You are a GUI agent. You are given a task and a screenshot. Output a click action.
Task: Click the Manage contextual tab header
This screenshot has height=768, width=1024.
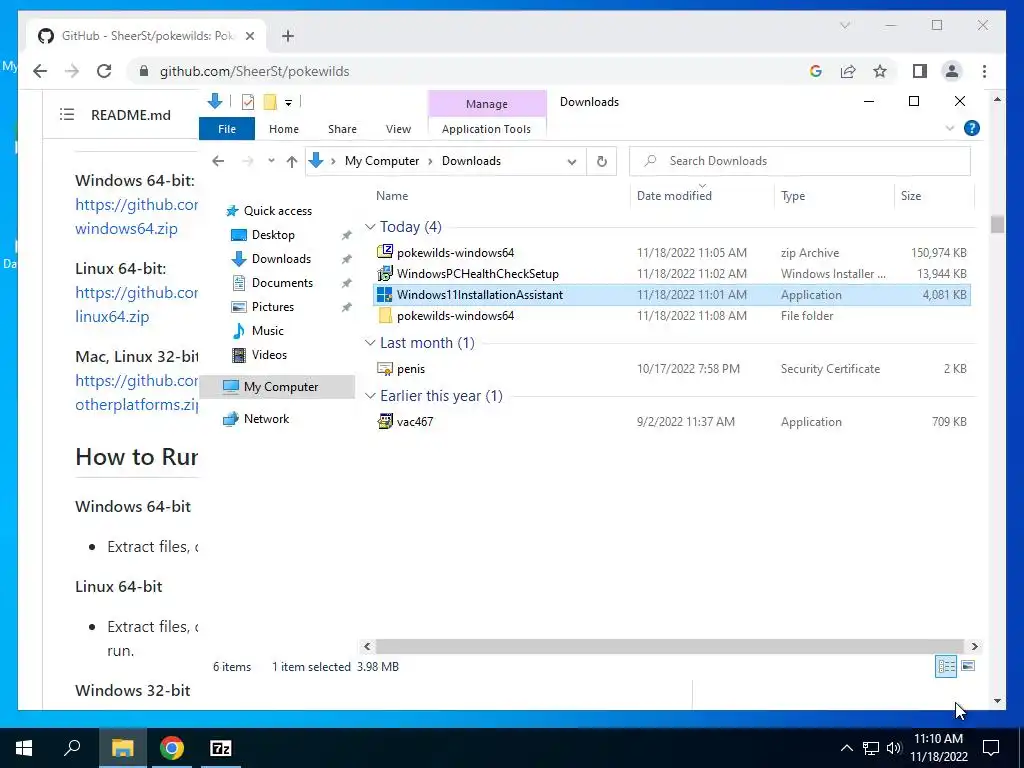pyautogui.click(x=487, y=104)
